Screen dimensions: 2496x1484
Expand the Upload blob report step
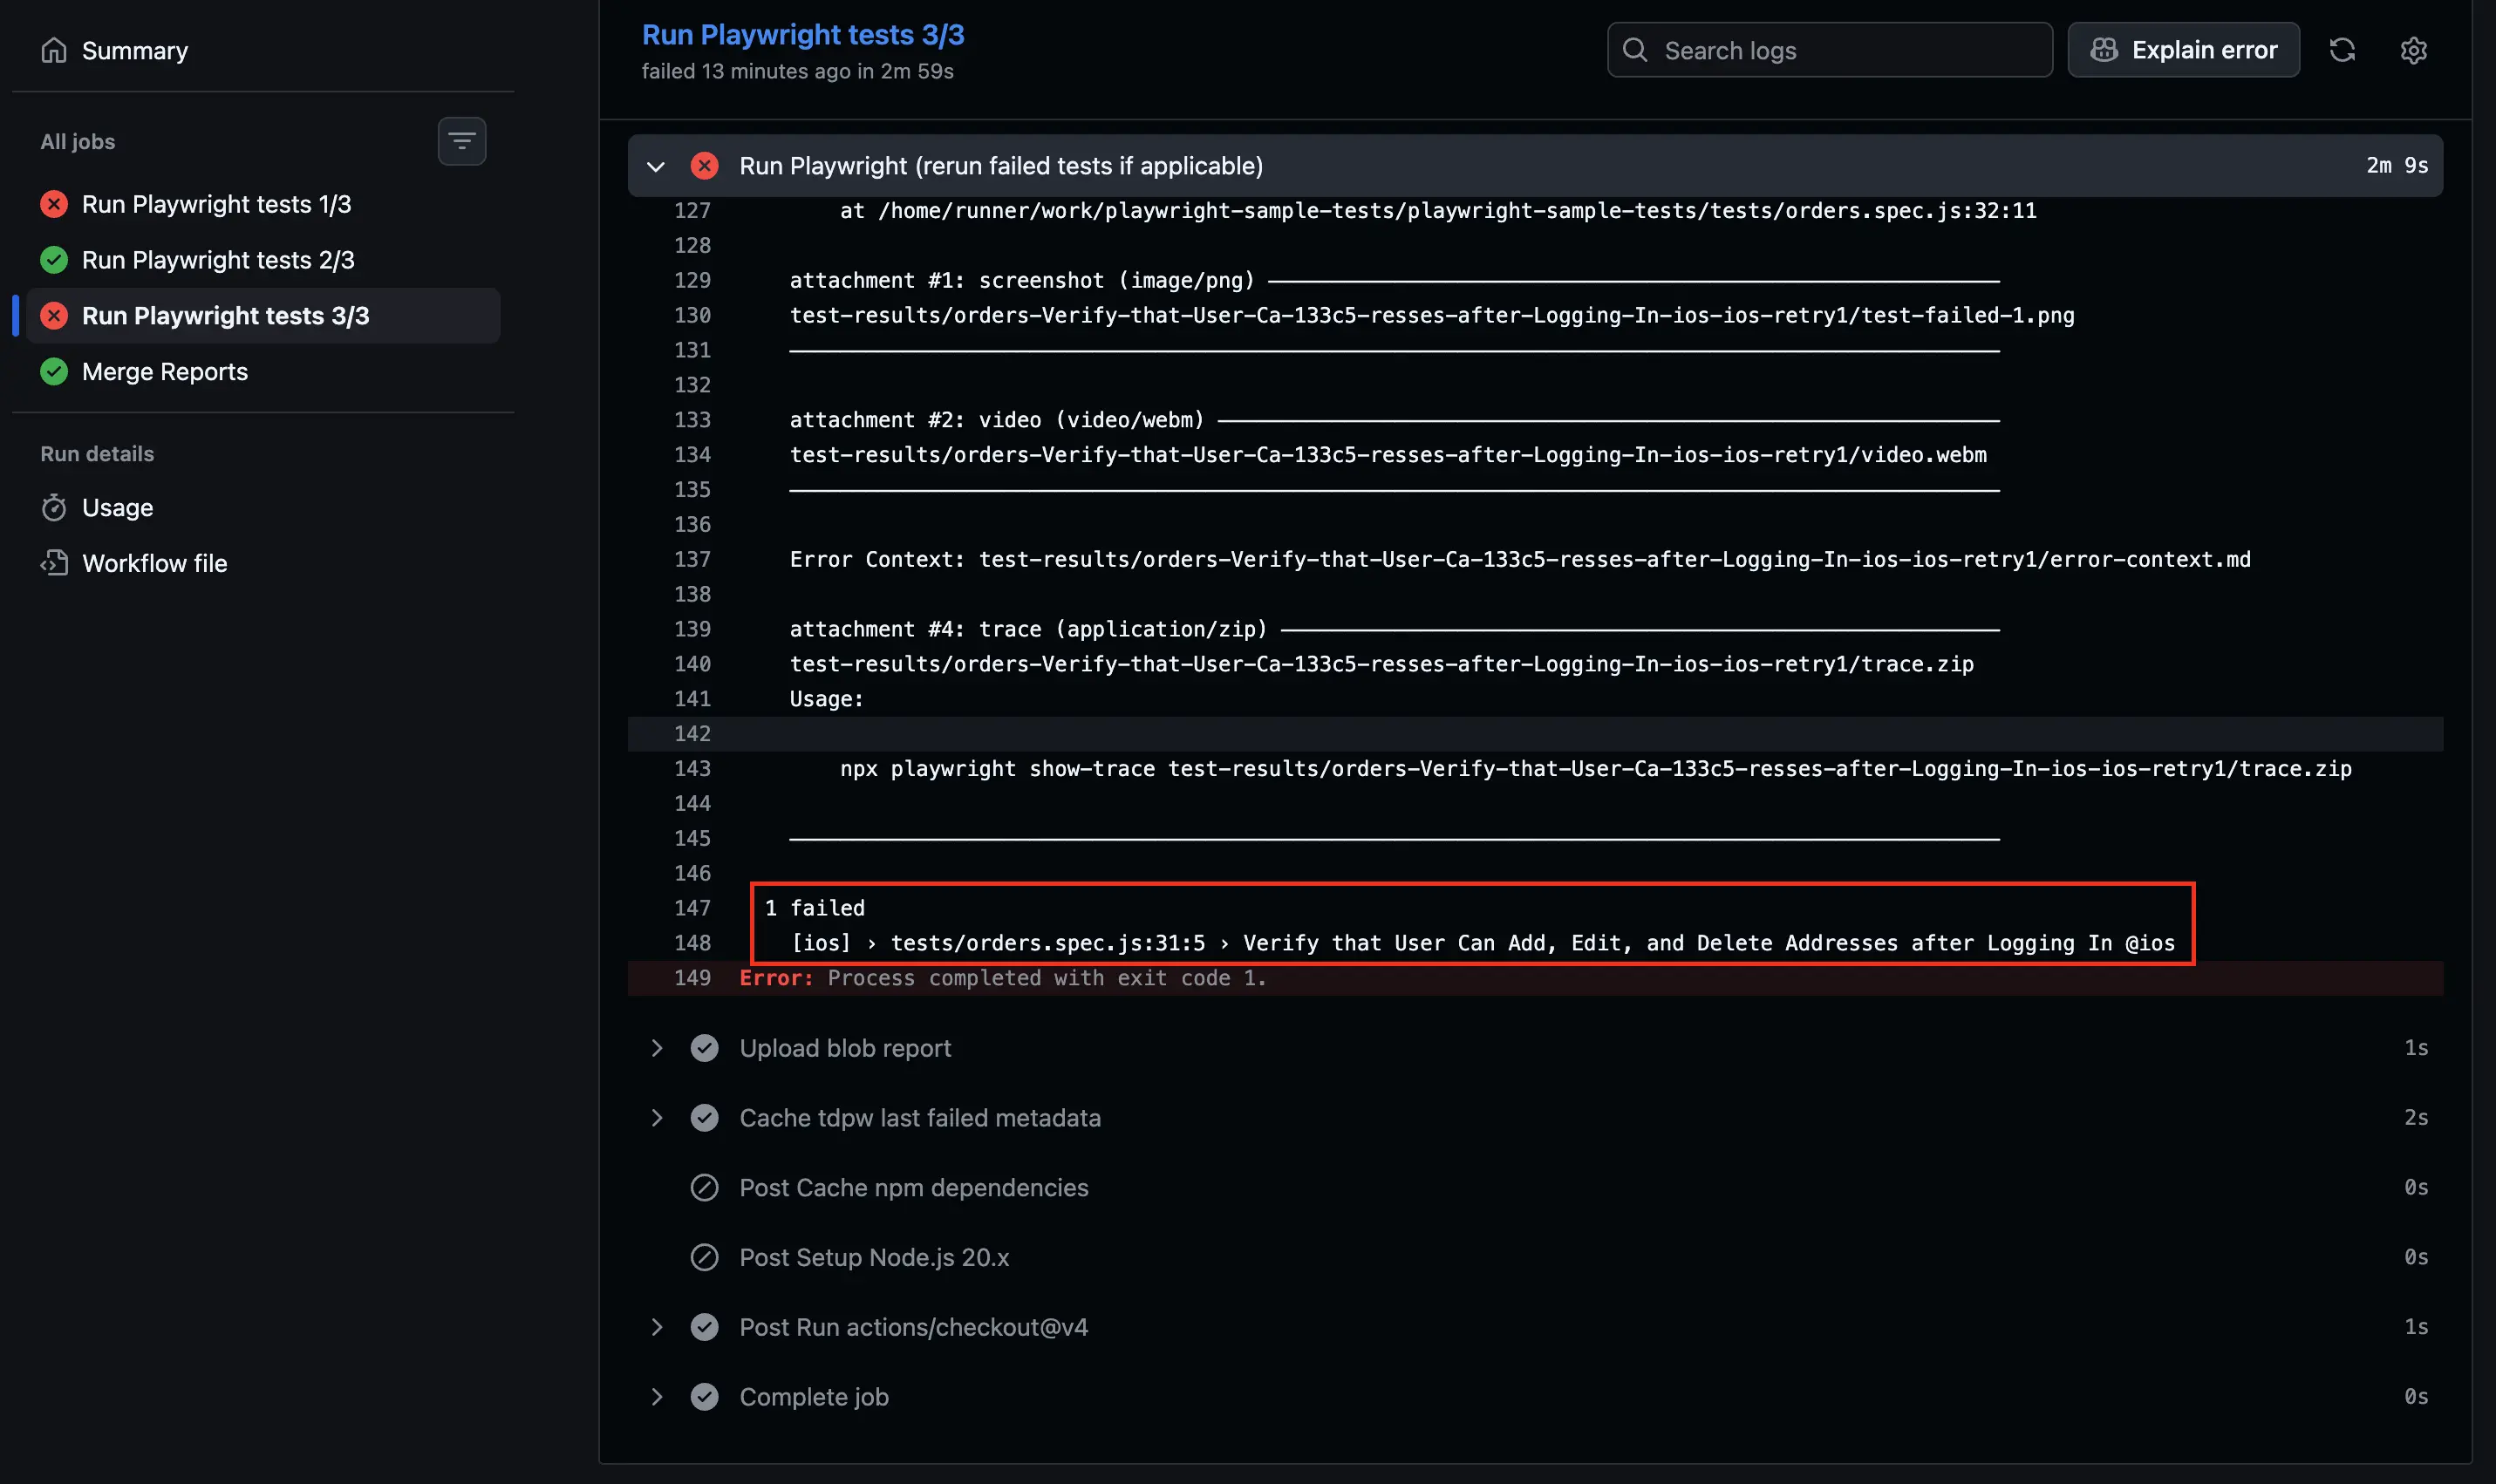656,1048
